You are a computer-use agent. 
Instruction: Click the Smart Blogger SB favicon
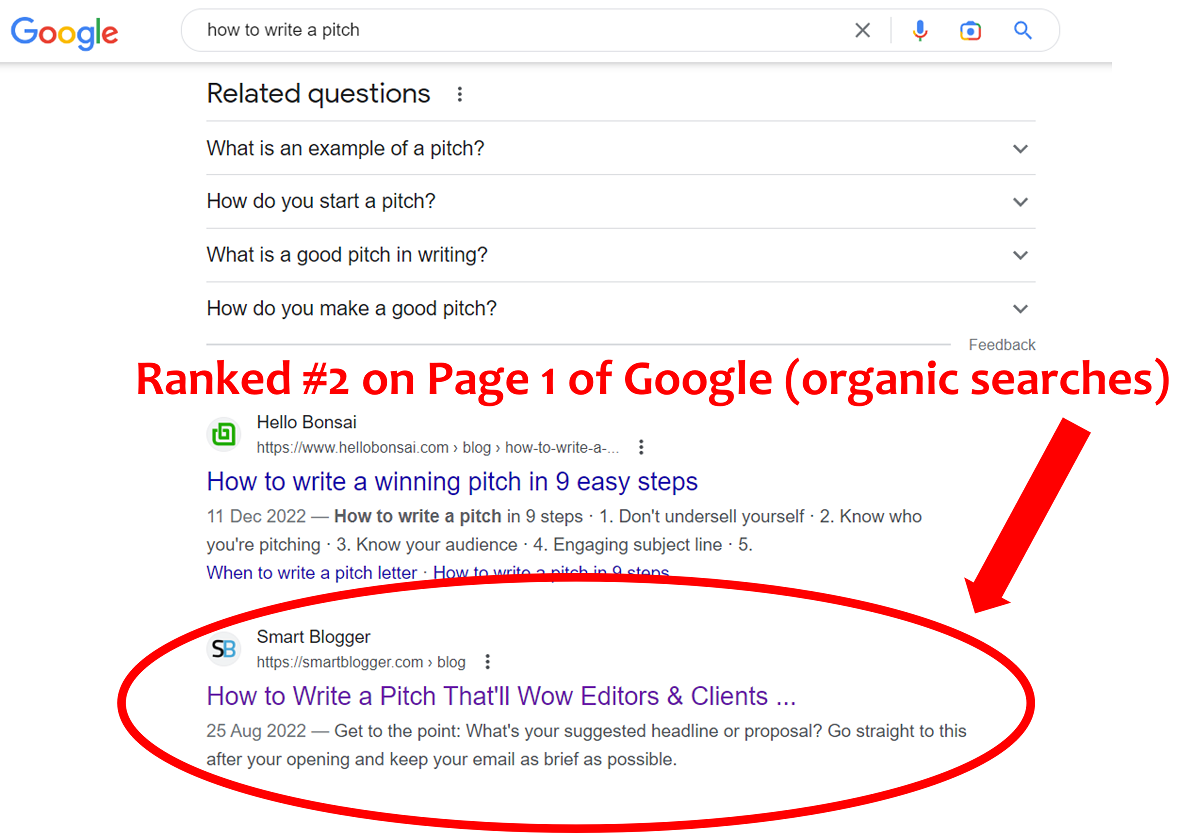point(224,650)
